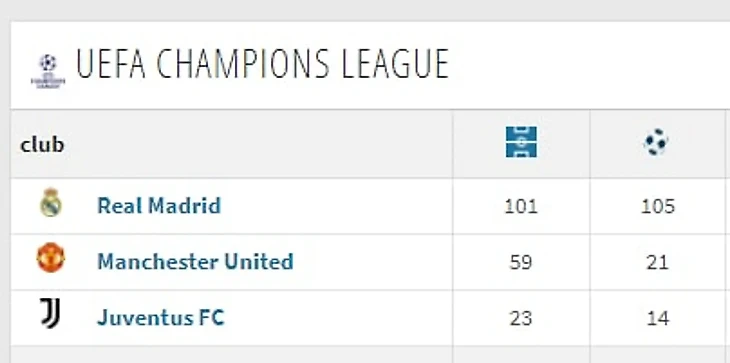730x363 pixels.
Task: Open the Manchester United club link
Action: pos(195,262)
